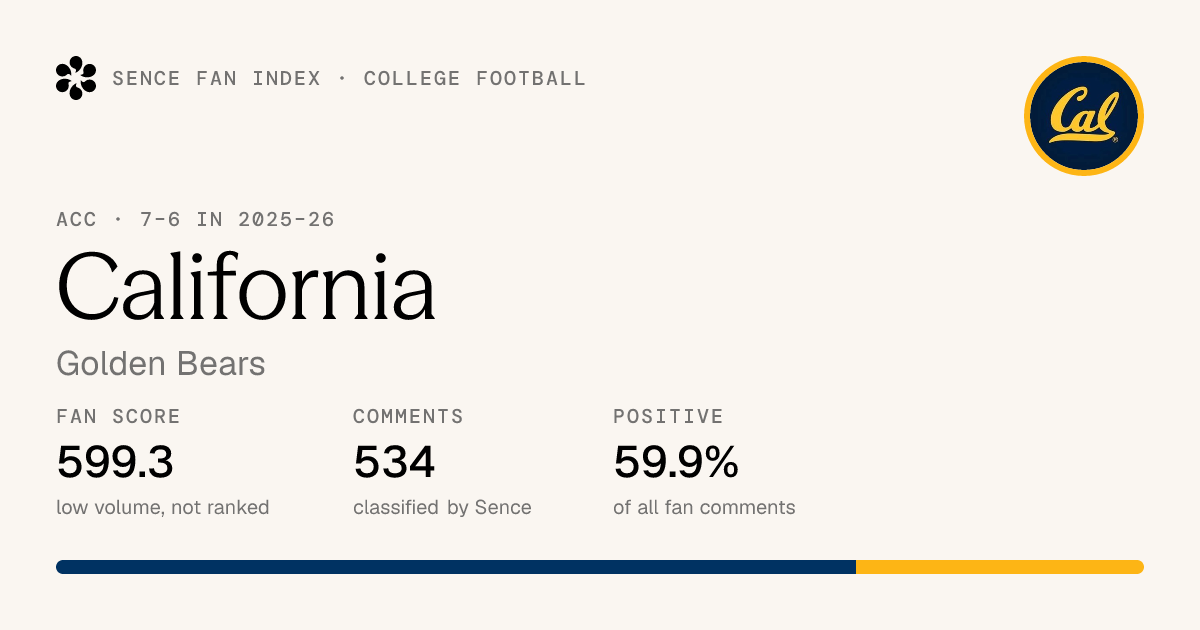Click the navy blue segment of the bar

(x=456, y=567)
